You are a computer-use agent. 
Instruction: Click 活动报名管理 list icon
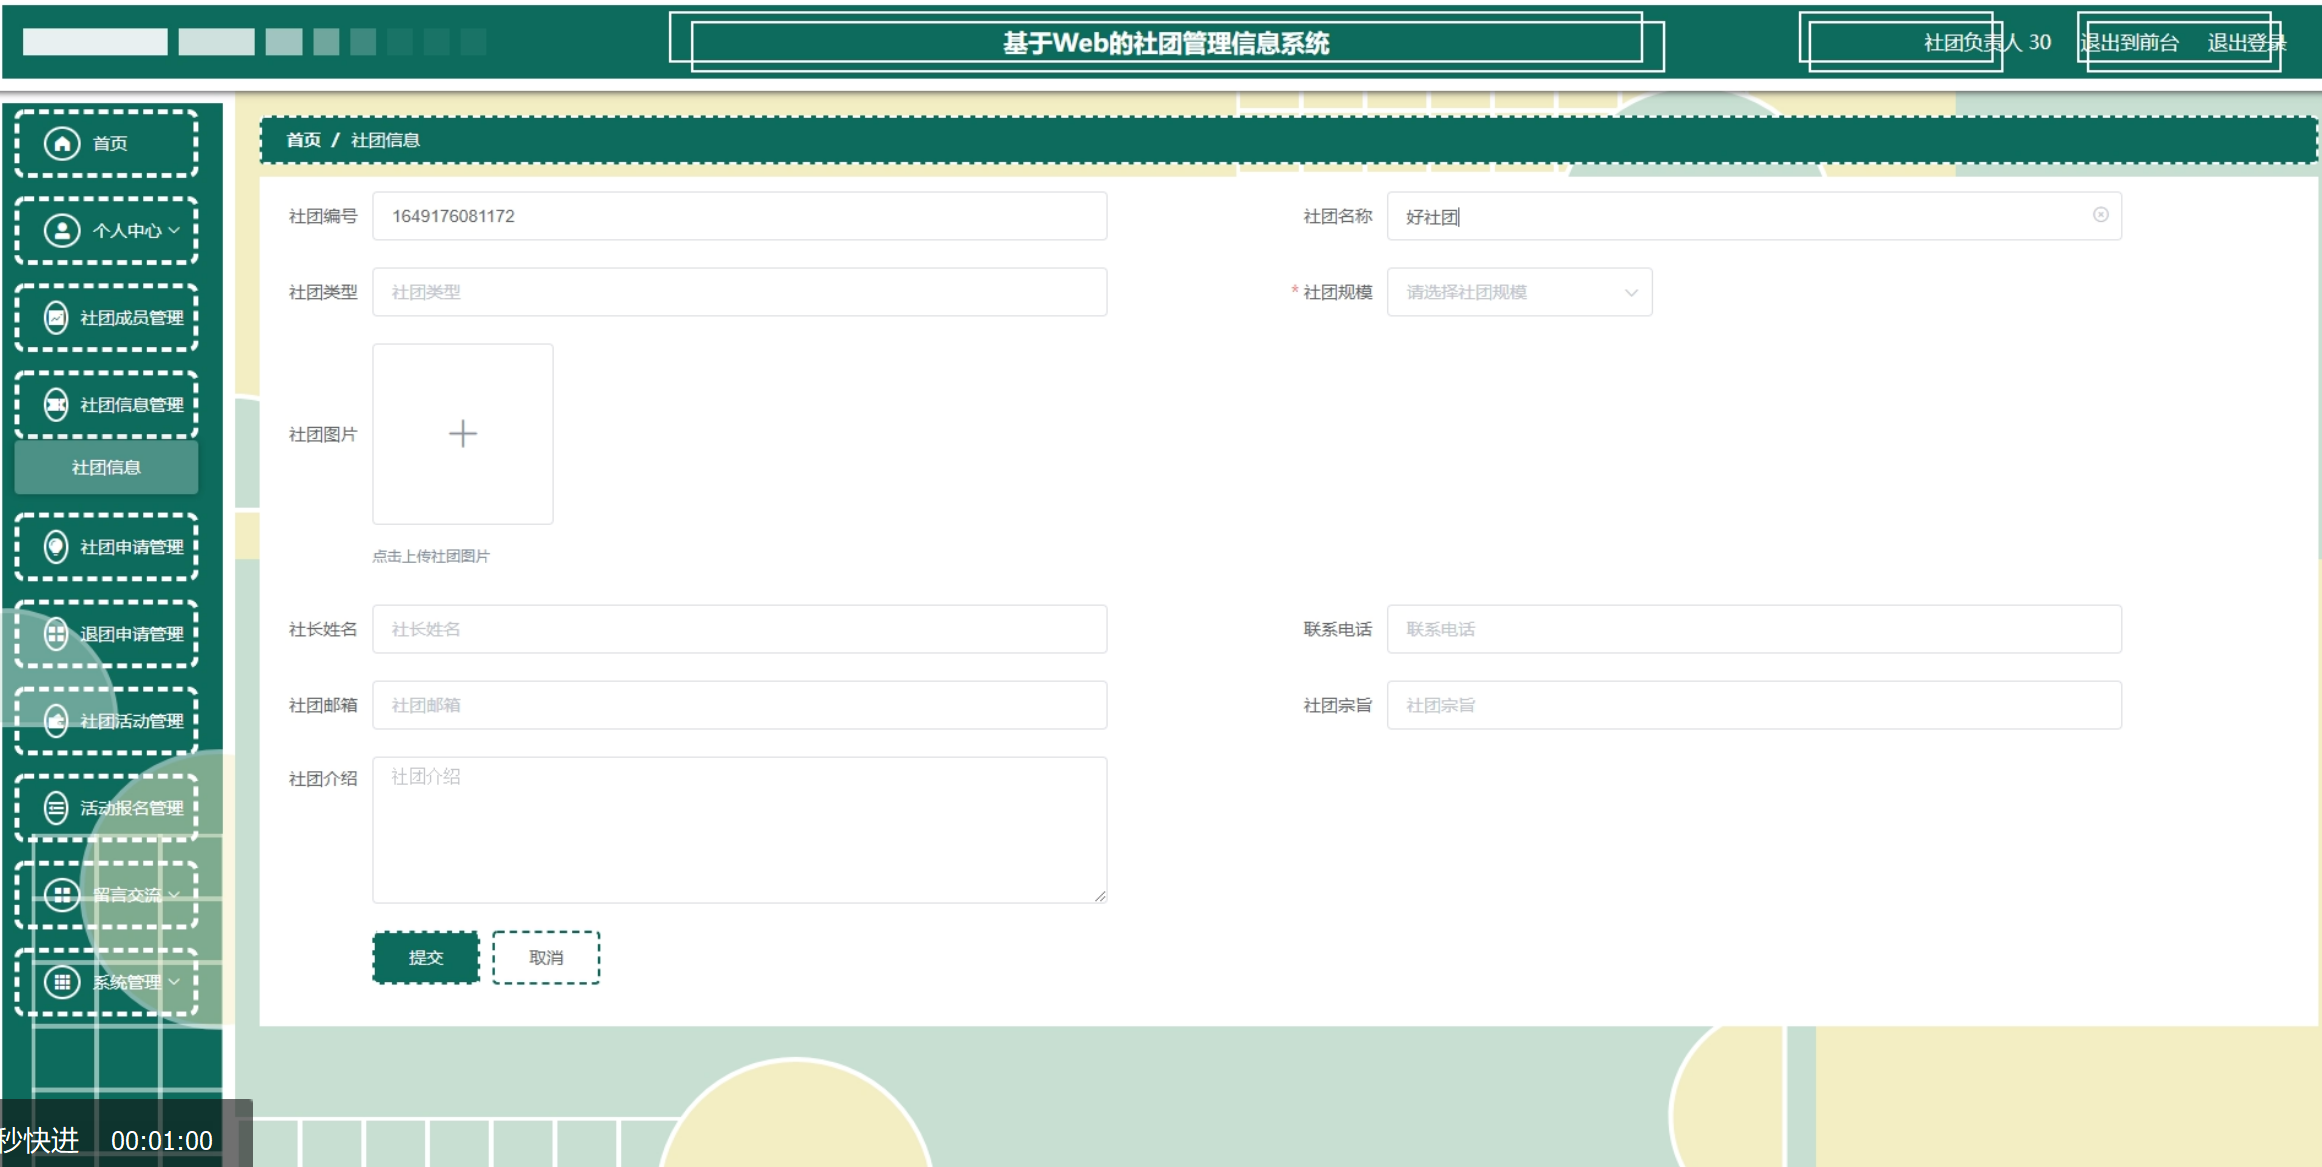point(56,808)
